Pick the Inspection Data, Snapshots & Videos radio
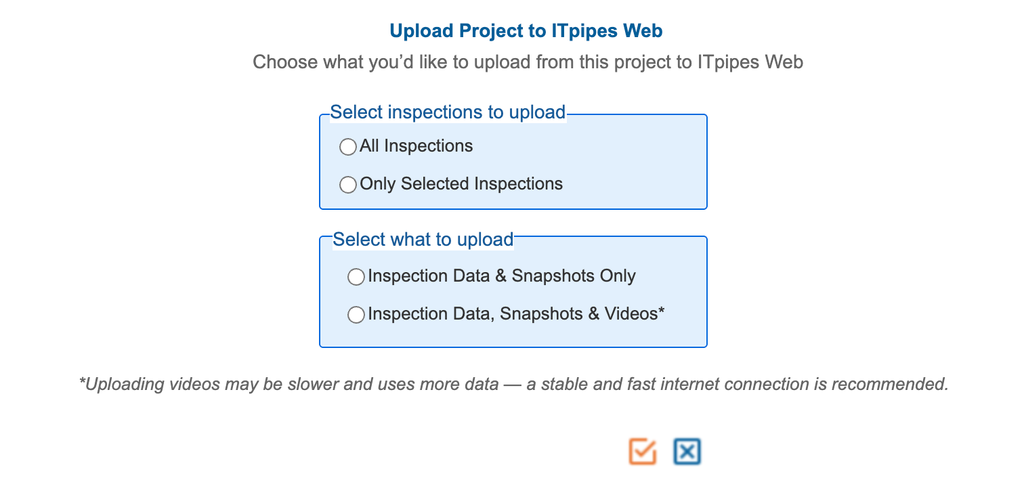The image size is (1024, 482). [x=356, y=315]
